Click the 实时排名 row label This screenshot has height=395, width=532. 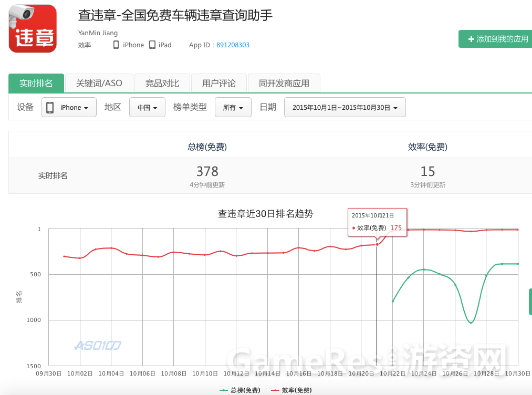click(x=53, y=175)
